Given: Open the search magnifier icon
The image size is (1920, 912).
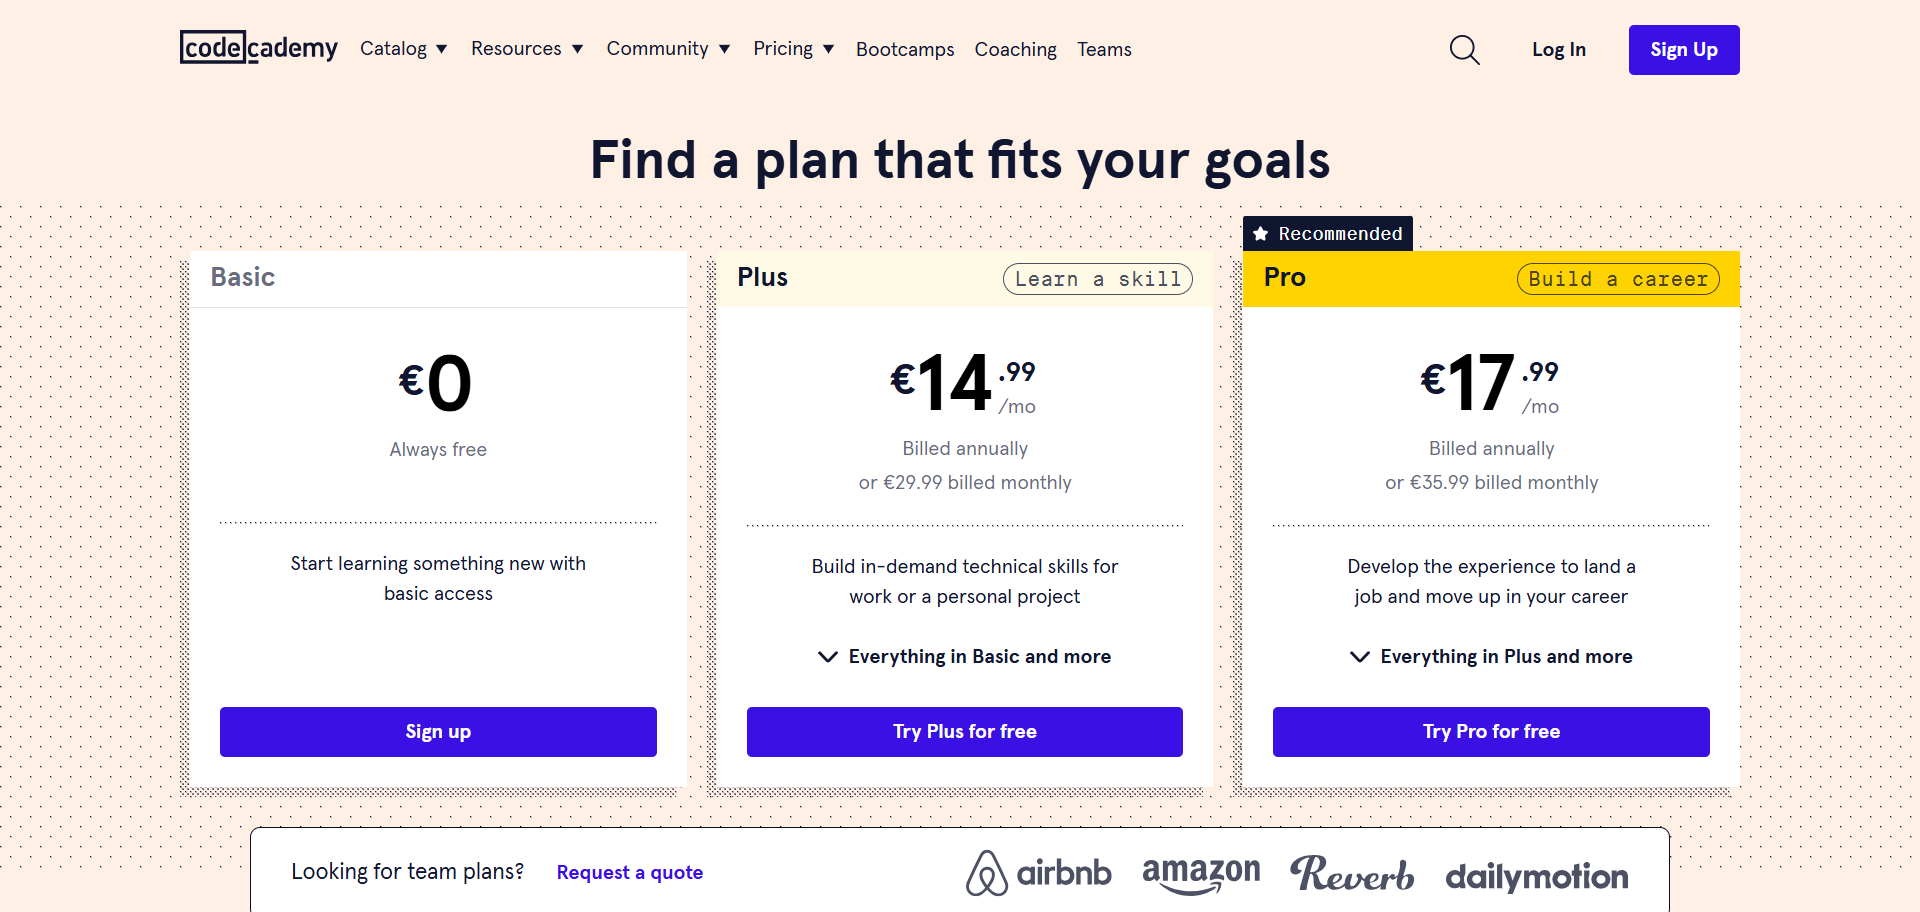Looking at the screenshot, I should (x=1464, y=49).
